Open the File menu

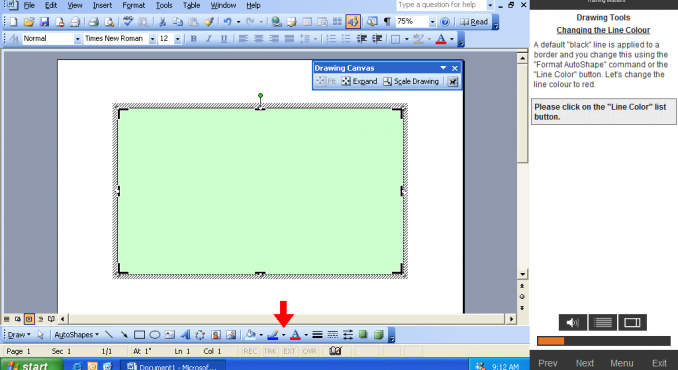(x=29, y=6)
